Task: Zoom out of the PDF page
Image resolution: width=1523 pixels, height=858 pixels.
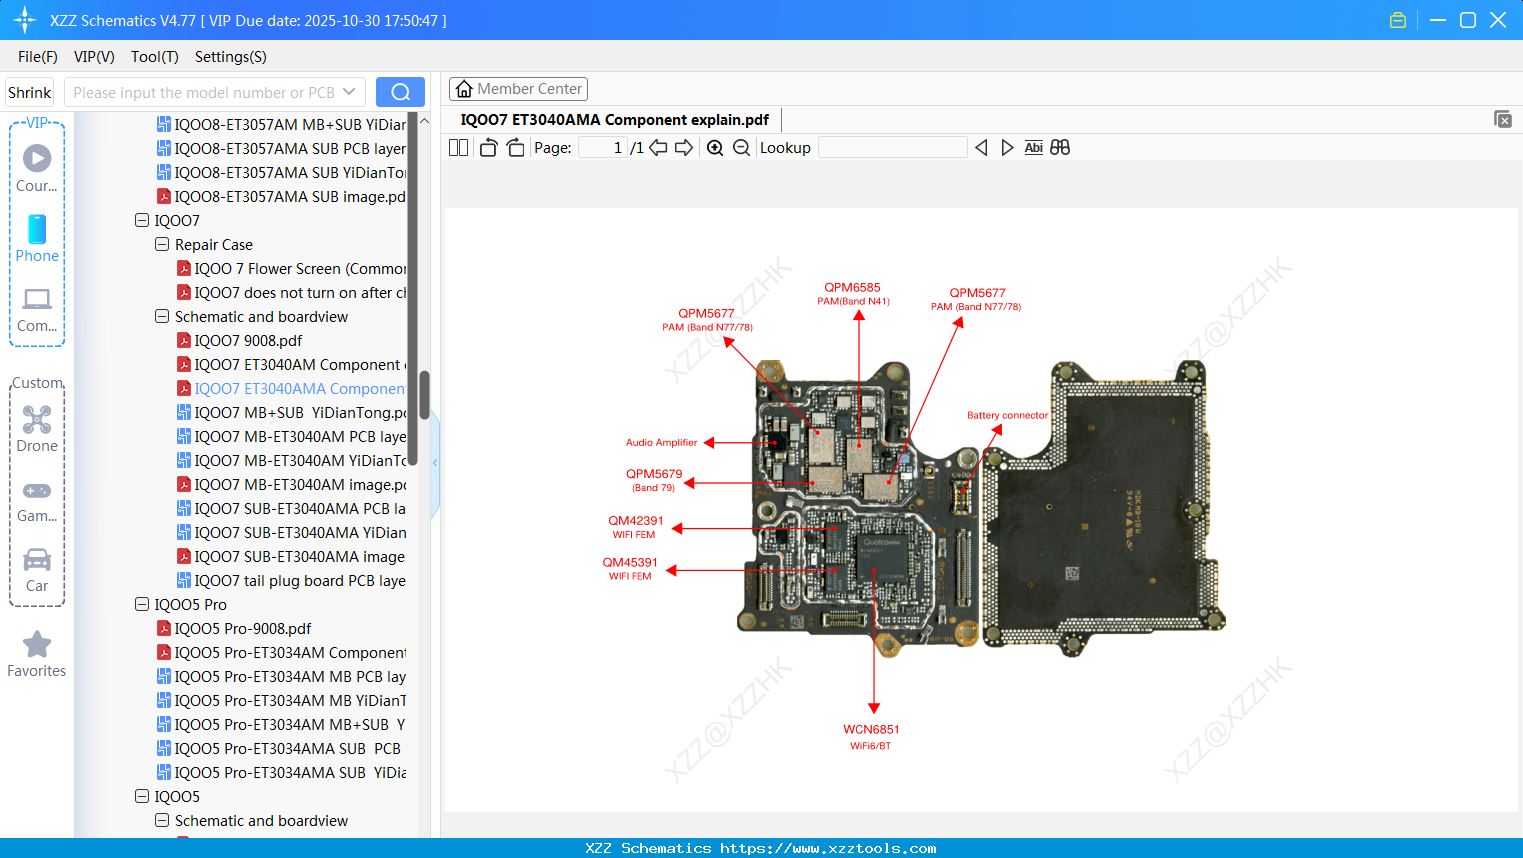Action: pyautogui.click(x=742, y=147)
